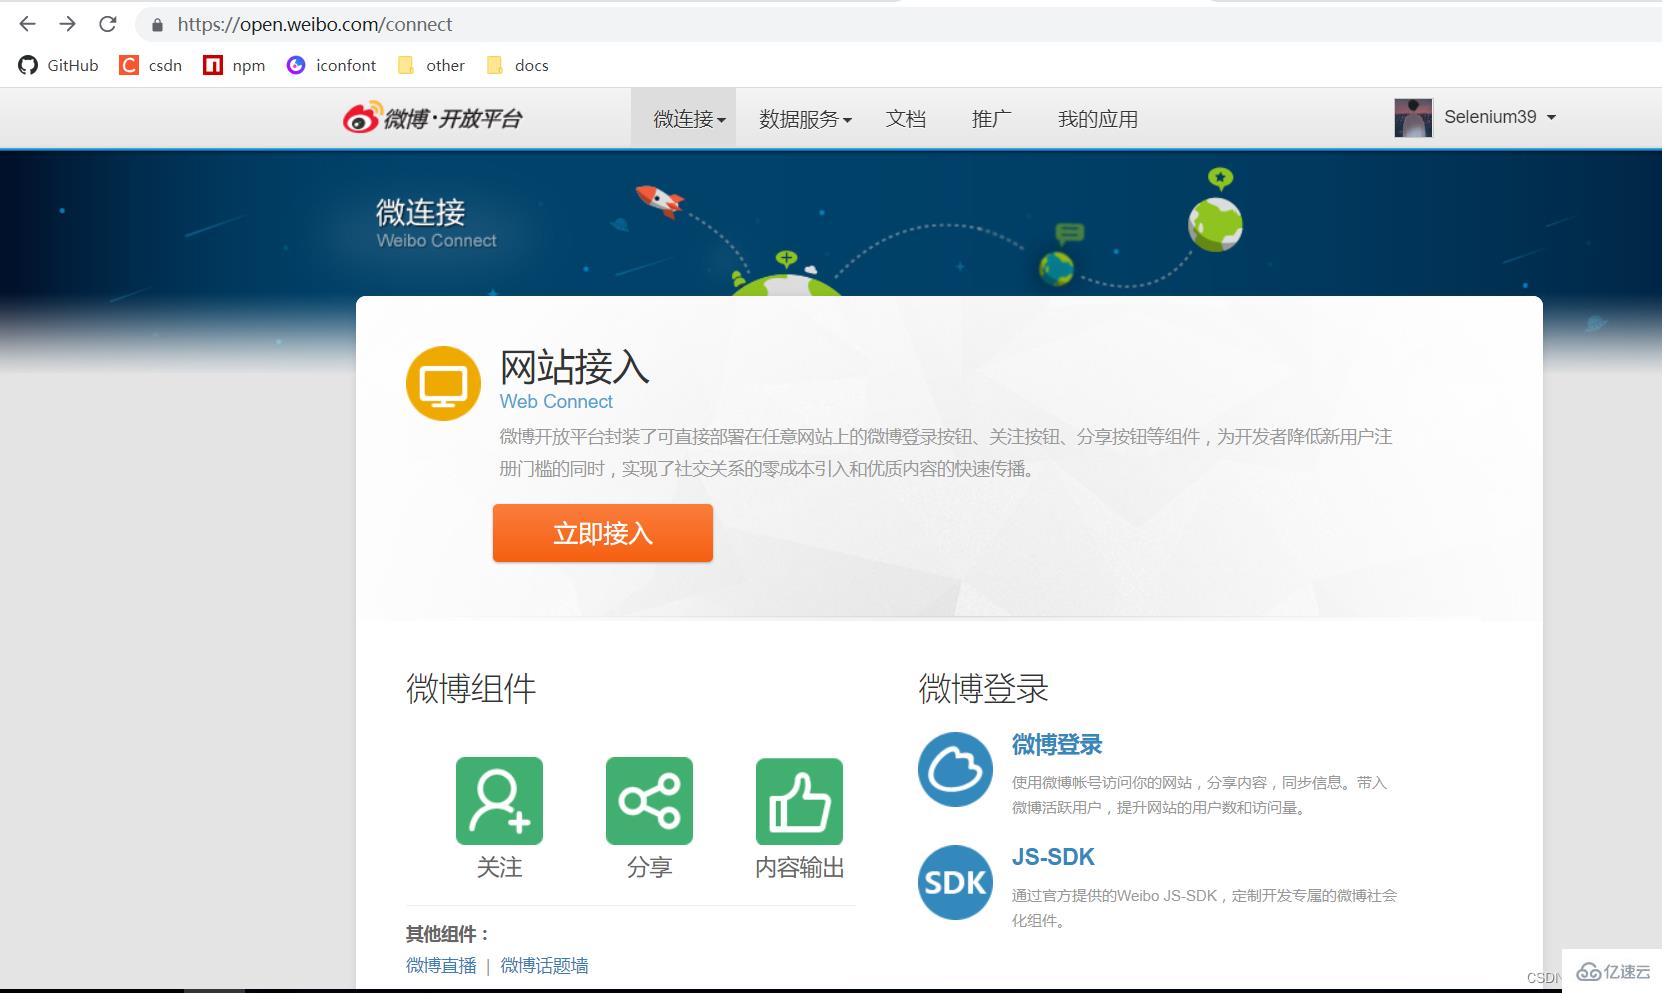The image size is (1662, 993).
Task: Click the 网站接入 heading
Action: (574, 367)
